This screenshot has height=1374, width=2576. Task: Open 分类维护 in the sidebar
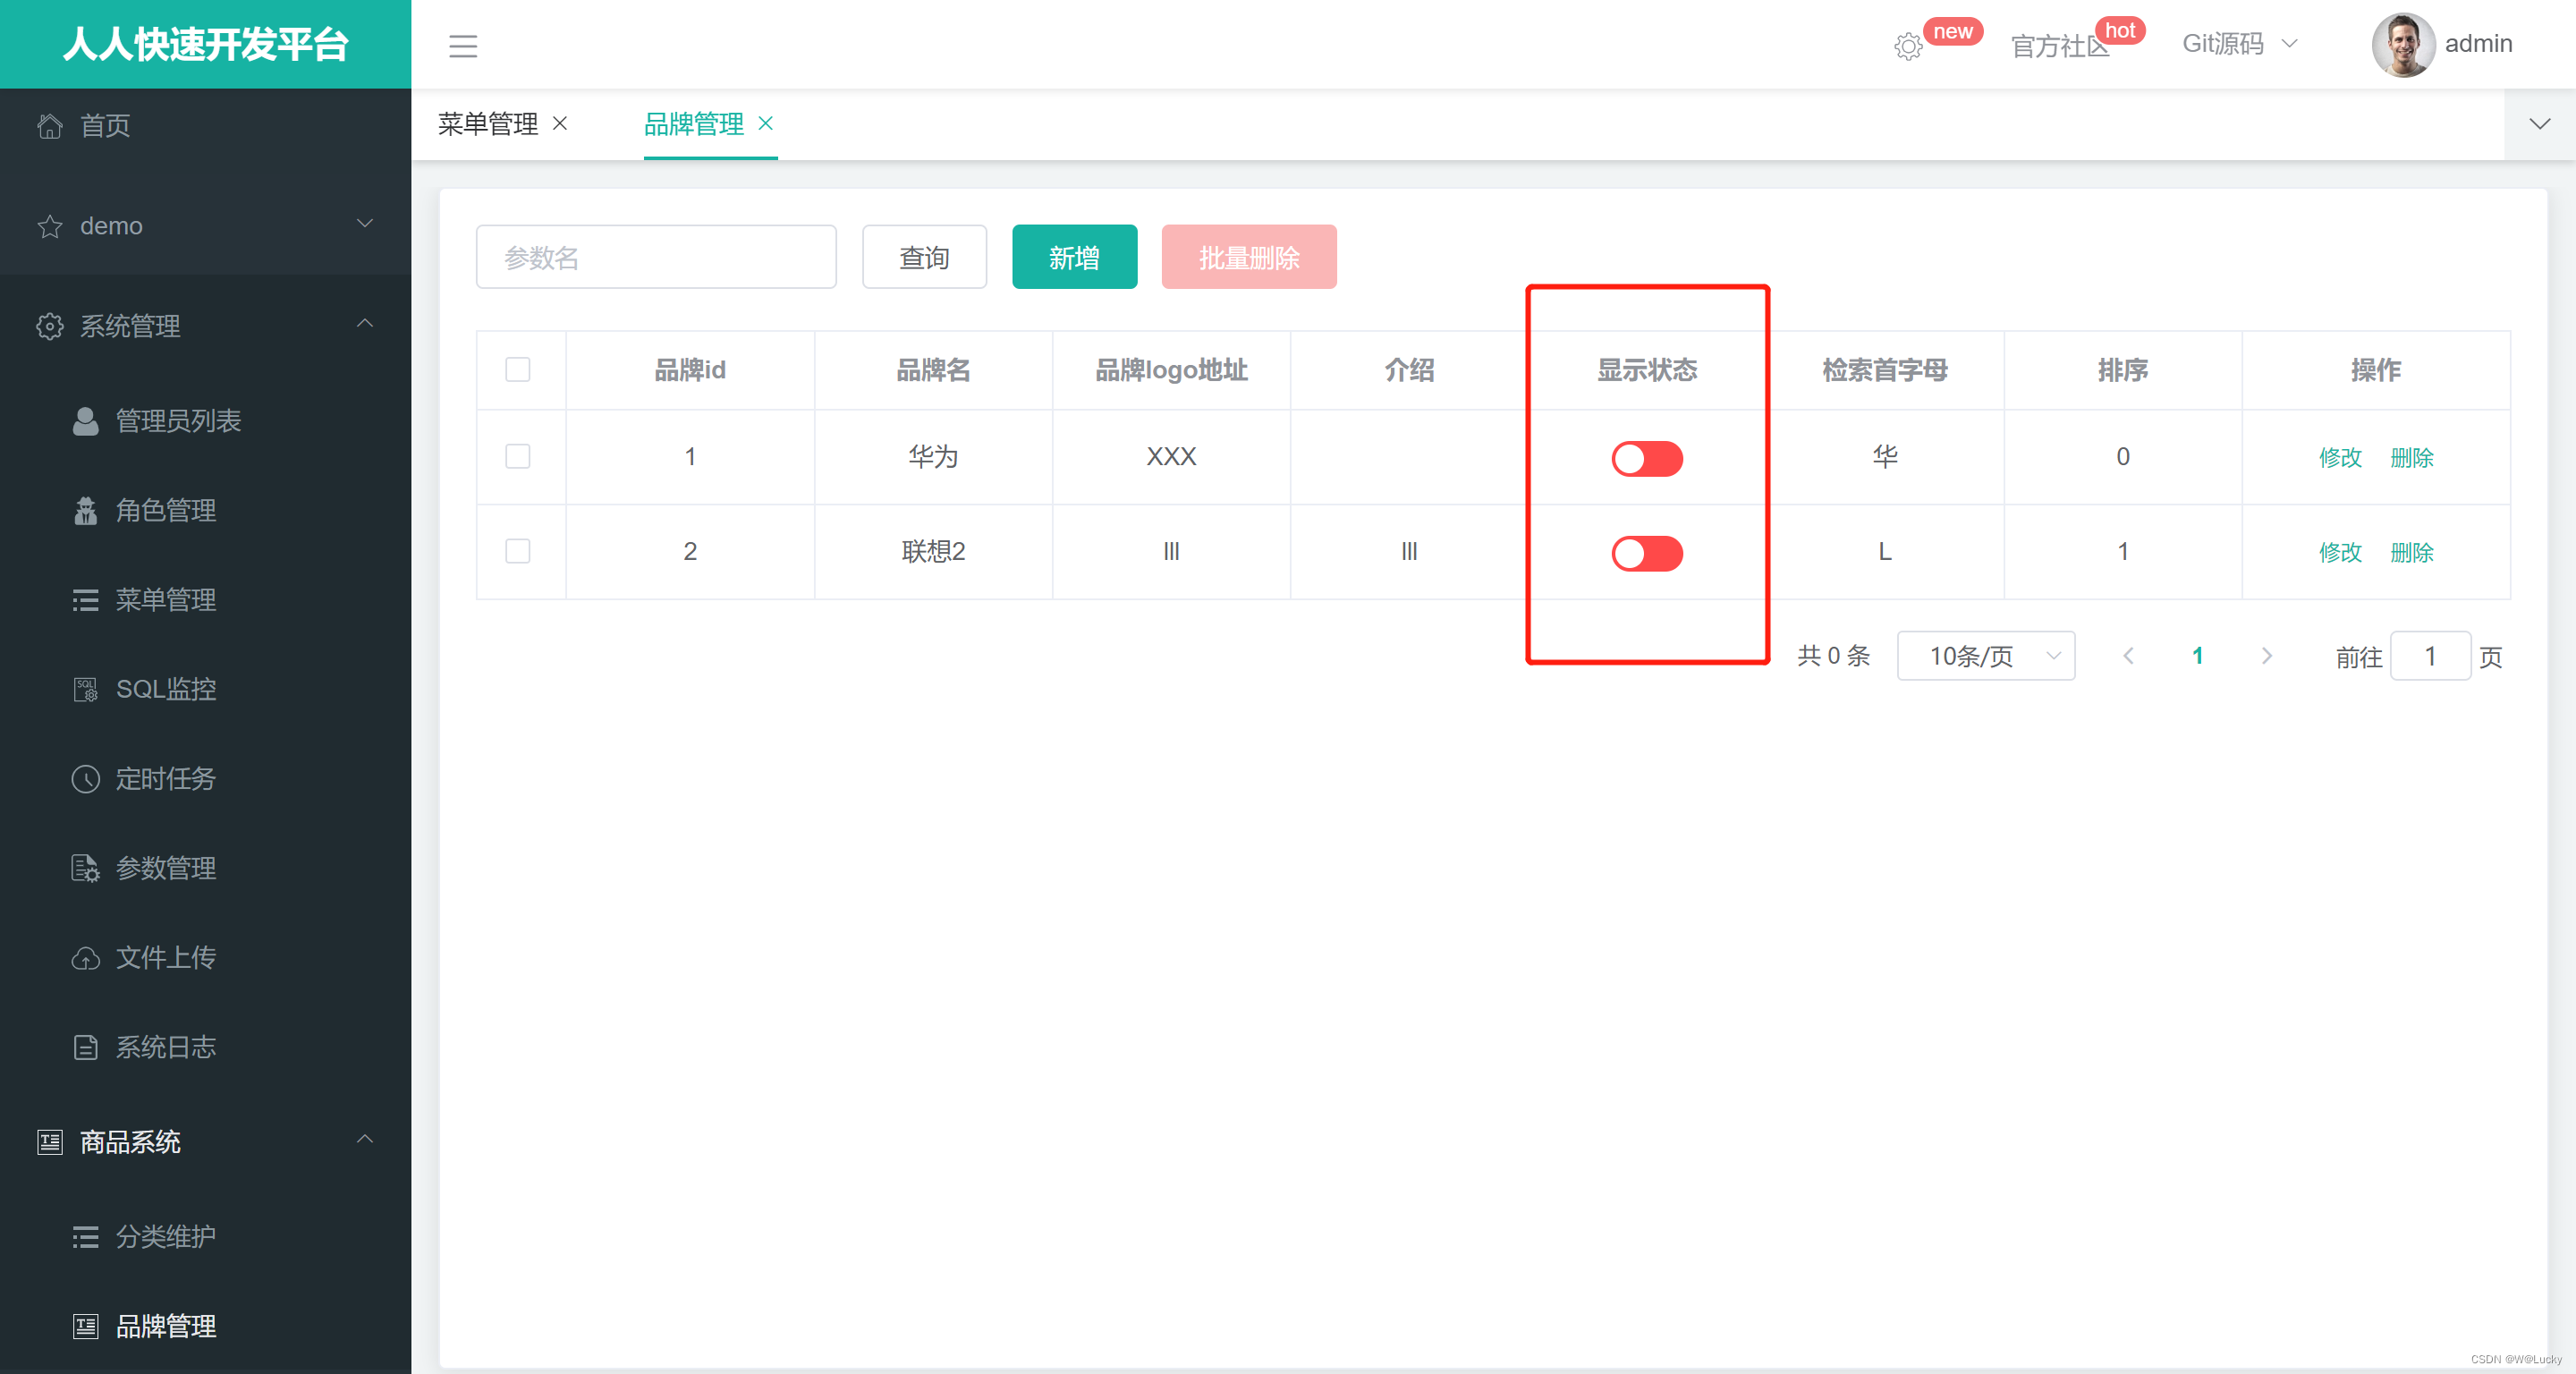[x=165, y=1237]
